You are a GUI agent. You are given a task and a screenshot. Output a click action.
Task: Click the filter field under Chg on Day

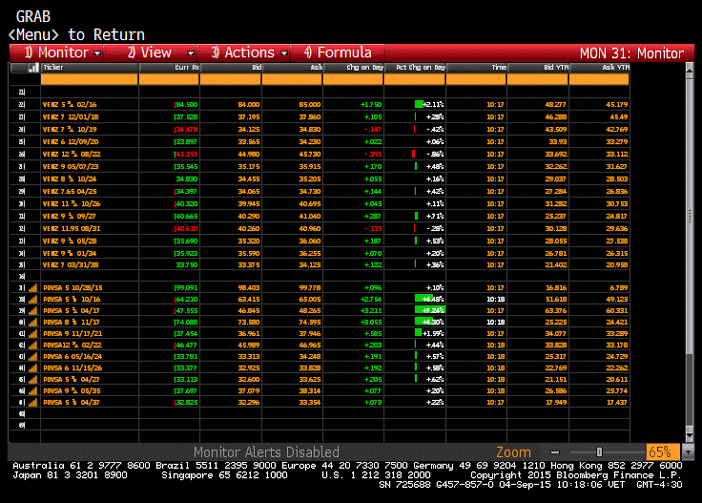click(353, 80)
